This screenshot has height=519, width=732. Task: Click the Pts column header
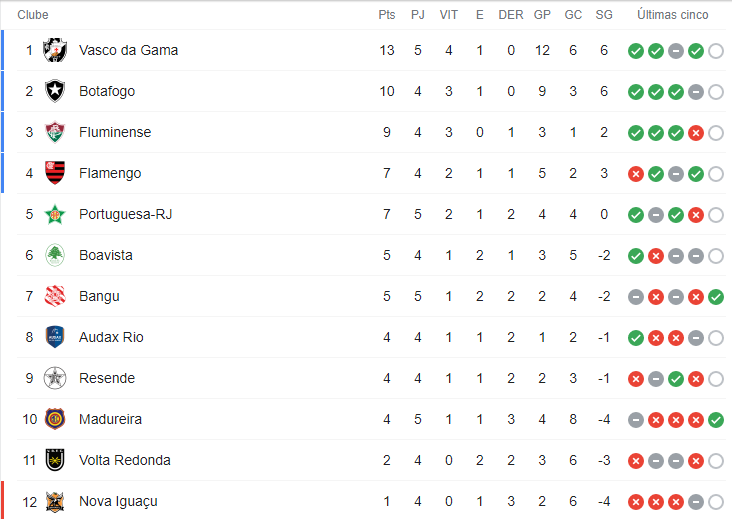(x=387, y=15)
